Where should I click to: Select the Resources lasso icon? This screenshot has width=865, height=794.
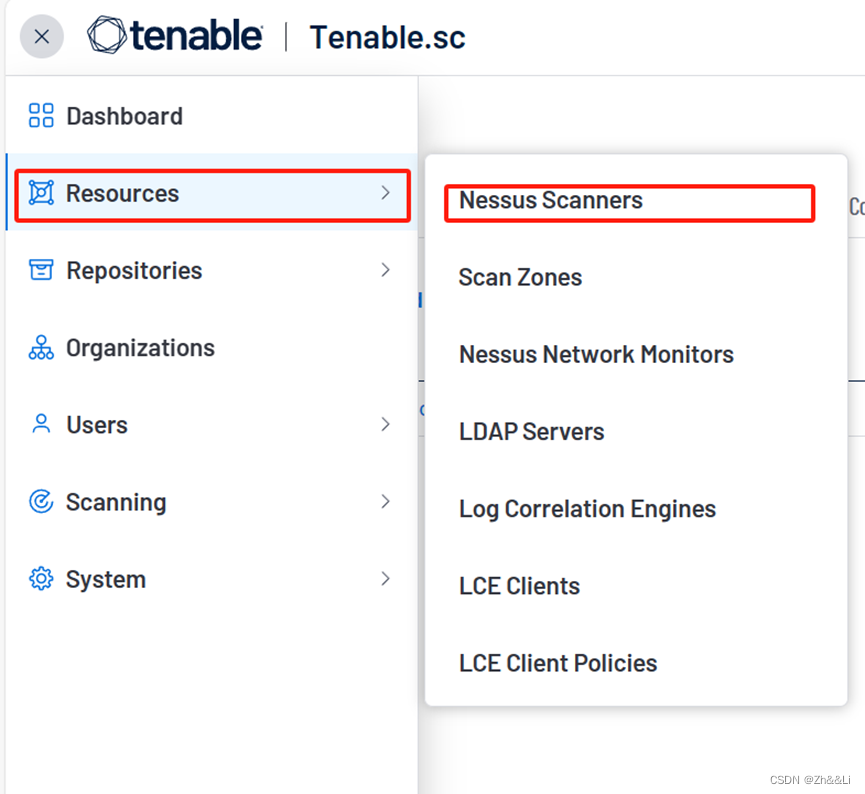[40, 193]
